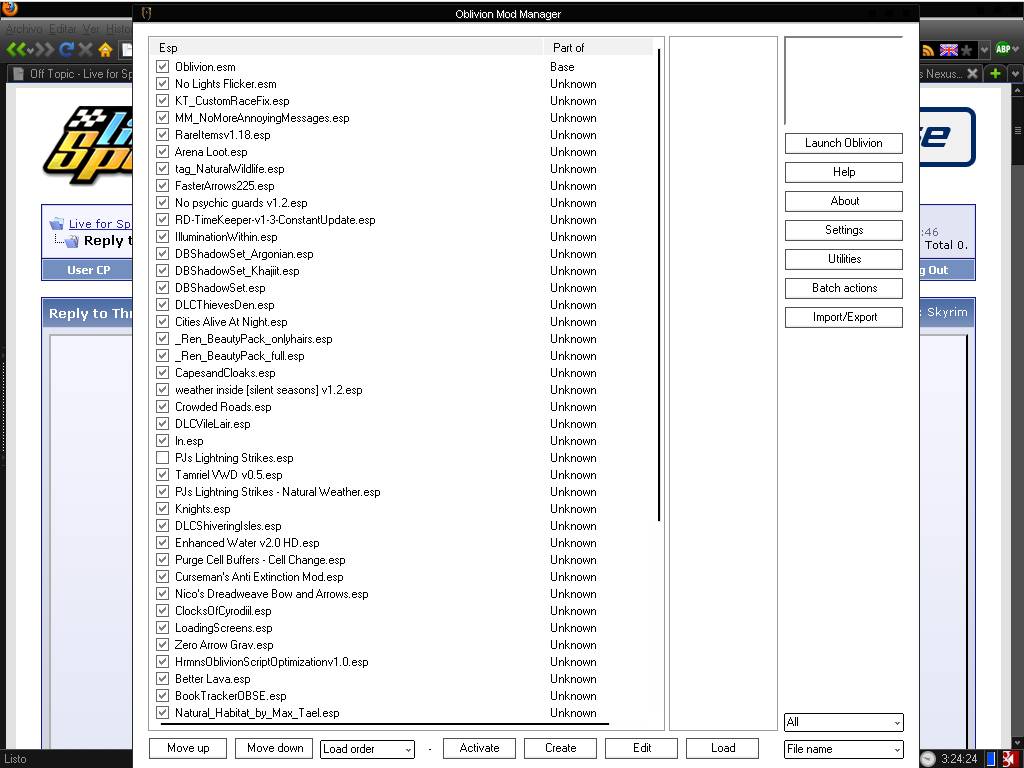Open a new Firefox tab with the green plus

(x=995, y=73)
